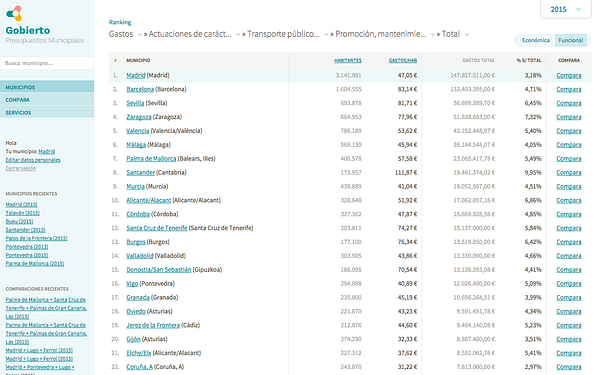Click Compara in the Madrid row
The height and width of the screenshot is (375, 600).
pos(569,75)
